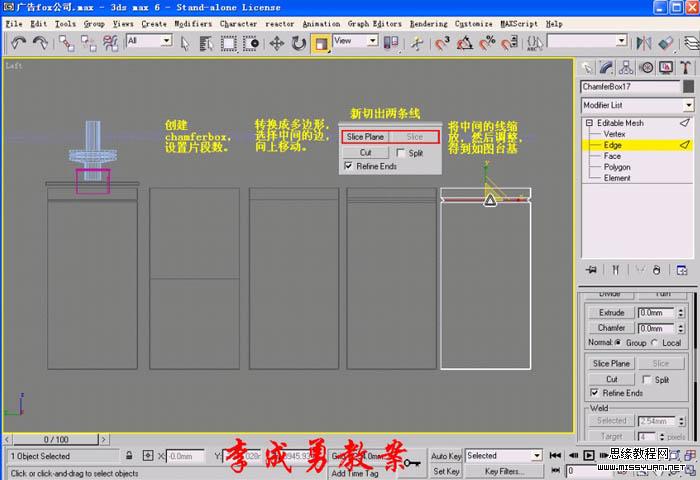
Task: Click the pin stack icon below the modifier stack
Action: [x=591, y=269]
